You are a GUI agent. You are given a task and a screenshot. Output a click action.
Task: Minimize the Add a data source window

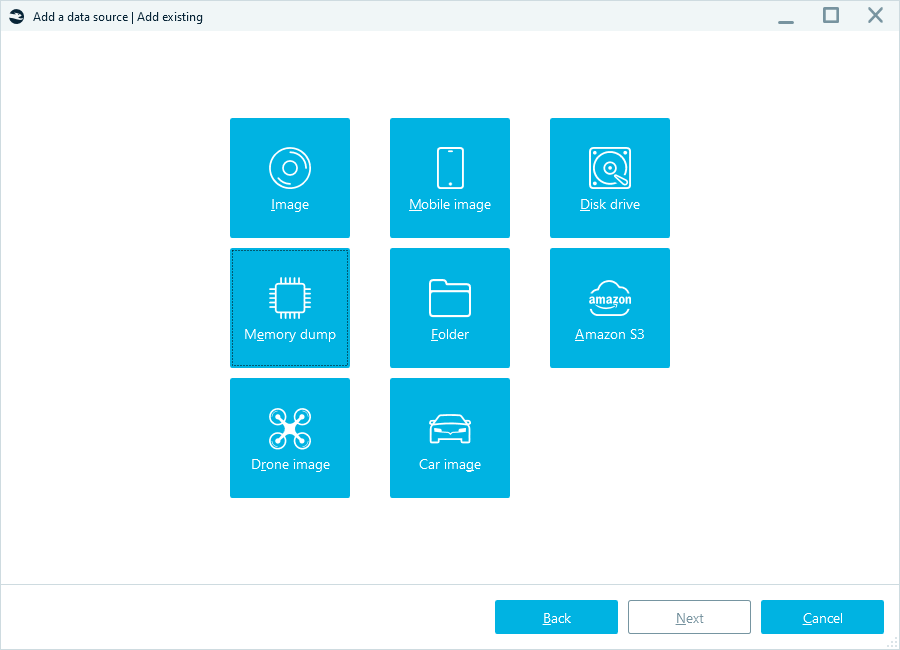(x=786, y=16)
